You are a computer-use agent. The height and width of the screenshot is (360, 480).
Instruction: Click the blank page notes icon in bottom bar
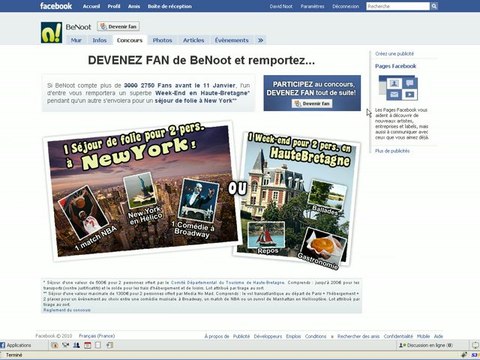(98, 345)
